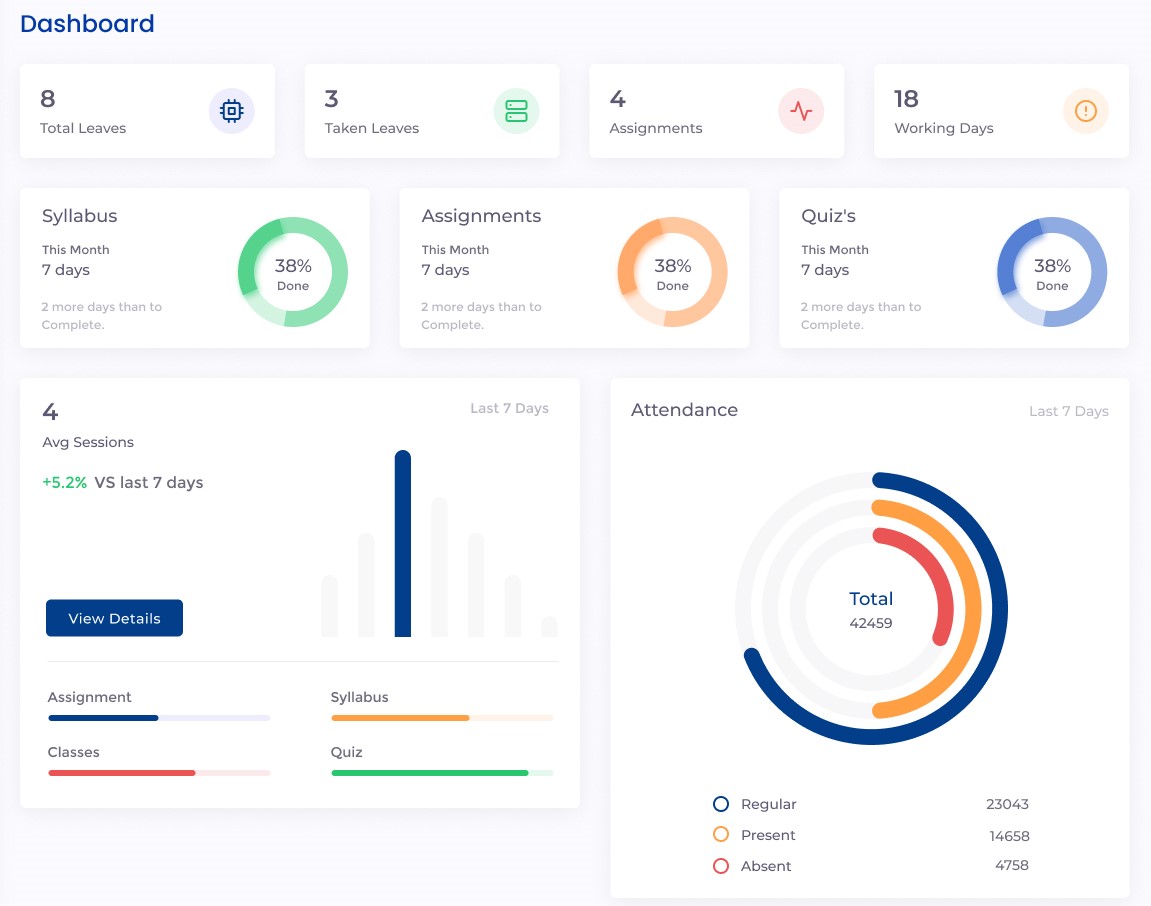Click the Quiz green progress bar
1151x906 pixels.
point(441,773)
